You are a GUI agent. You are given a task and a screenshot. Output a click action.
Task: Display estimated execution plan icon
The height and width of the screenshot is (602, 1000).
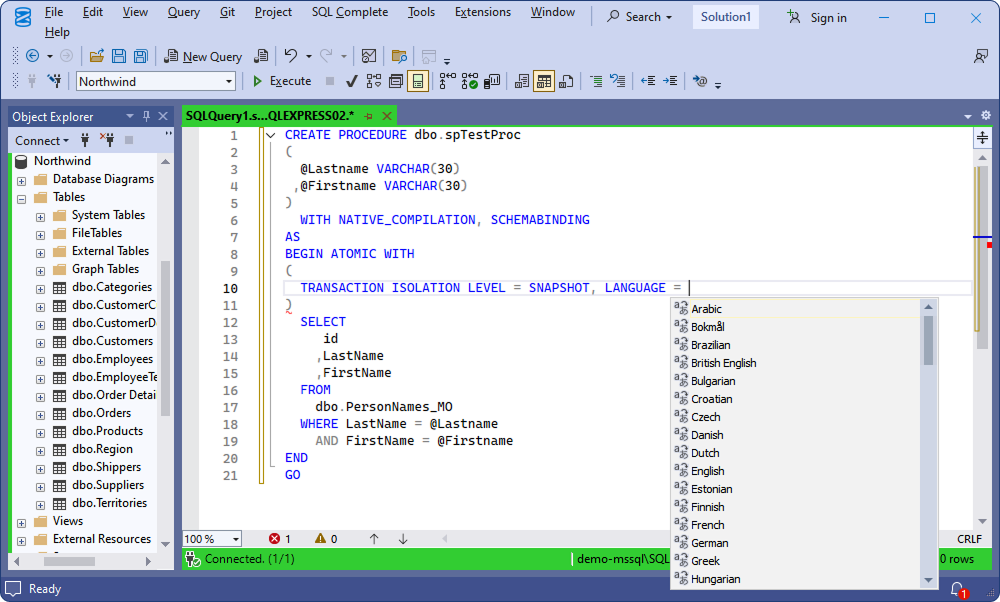pos(374,81)
